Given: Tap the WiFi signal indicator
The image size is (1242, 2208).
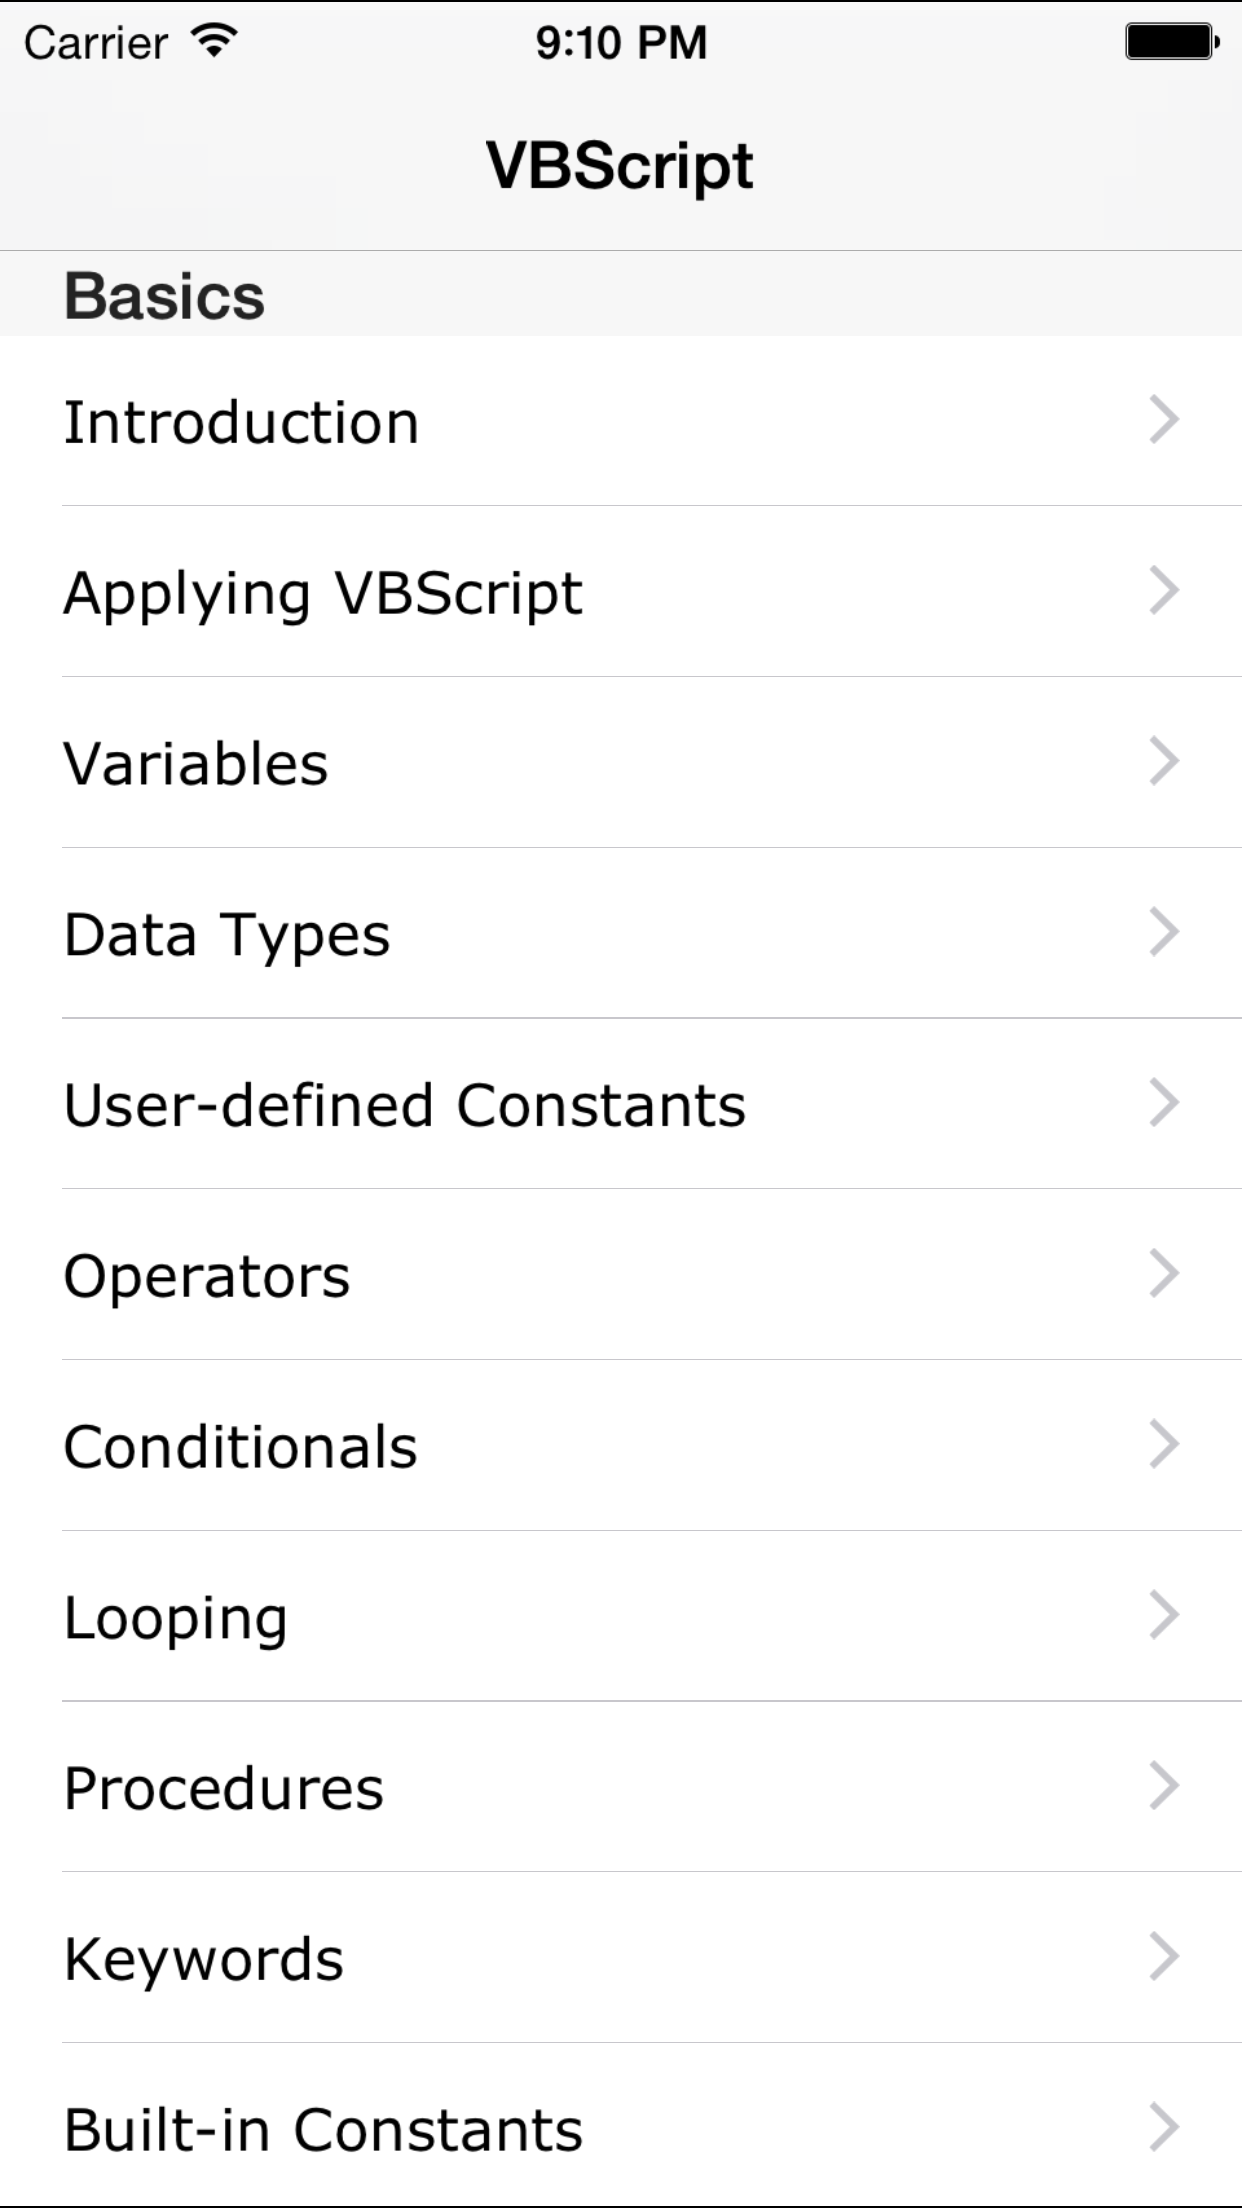Looking at the screenshot, I should pos(213,40).
